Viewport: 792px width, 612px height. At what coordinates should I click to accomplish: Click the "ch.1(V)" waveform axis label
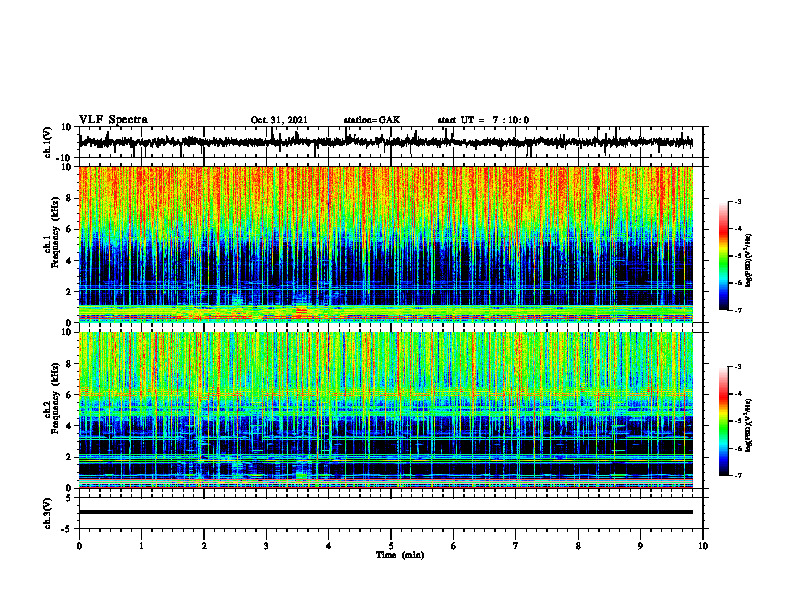click(48, 142)
